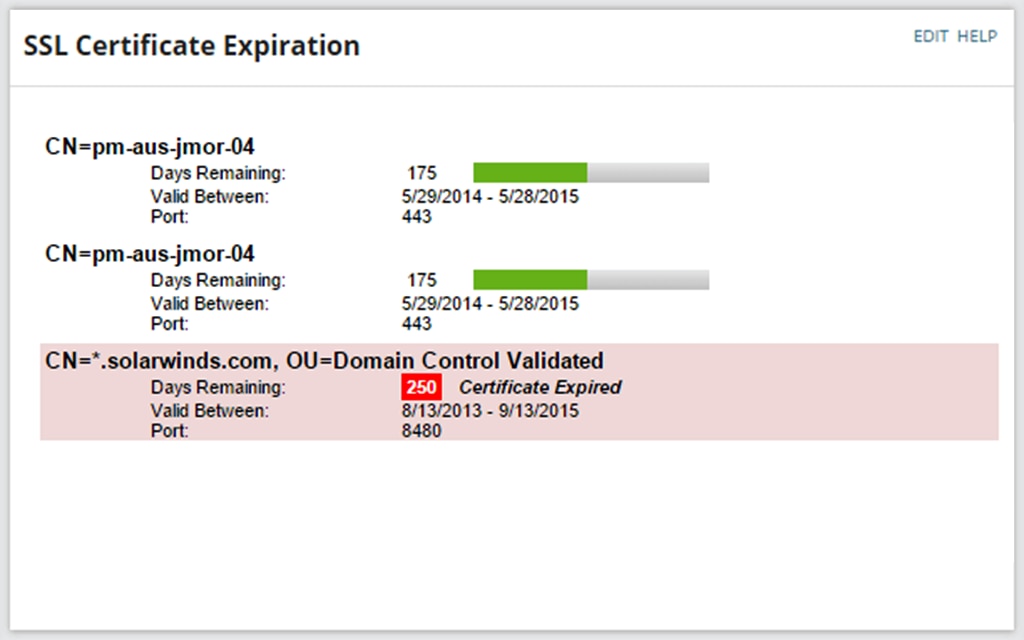Select the second CN=pm-aus-jmor-04 certificate entry
Screen dimensions: 1024x640
150,253
